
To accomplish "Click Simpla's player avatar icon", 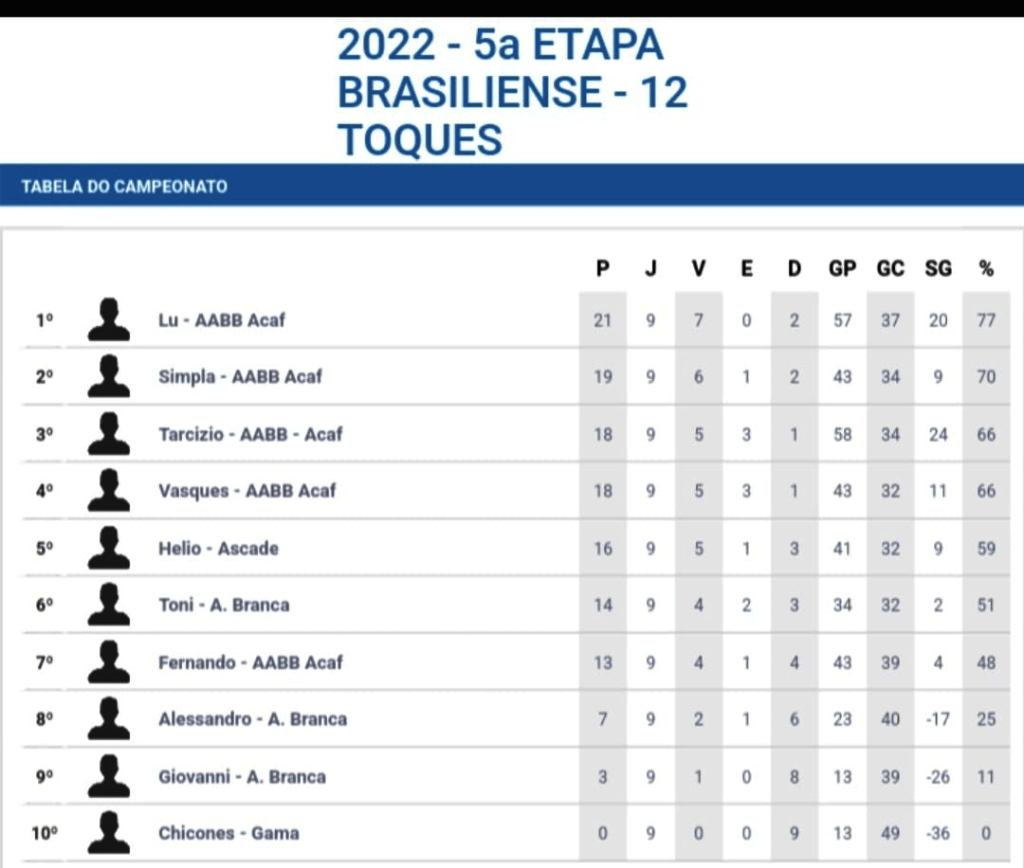I will click(108, 377).
